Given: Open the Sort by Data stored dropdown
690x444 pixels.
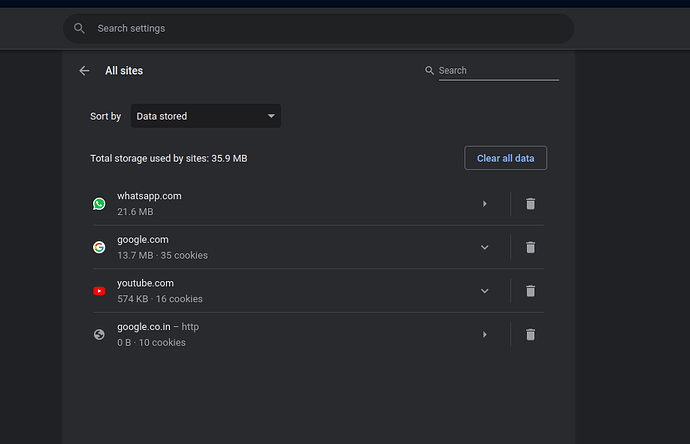Looking at the screenshot, I should point(206,116).
